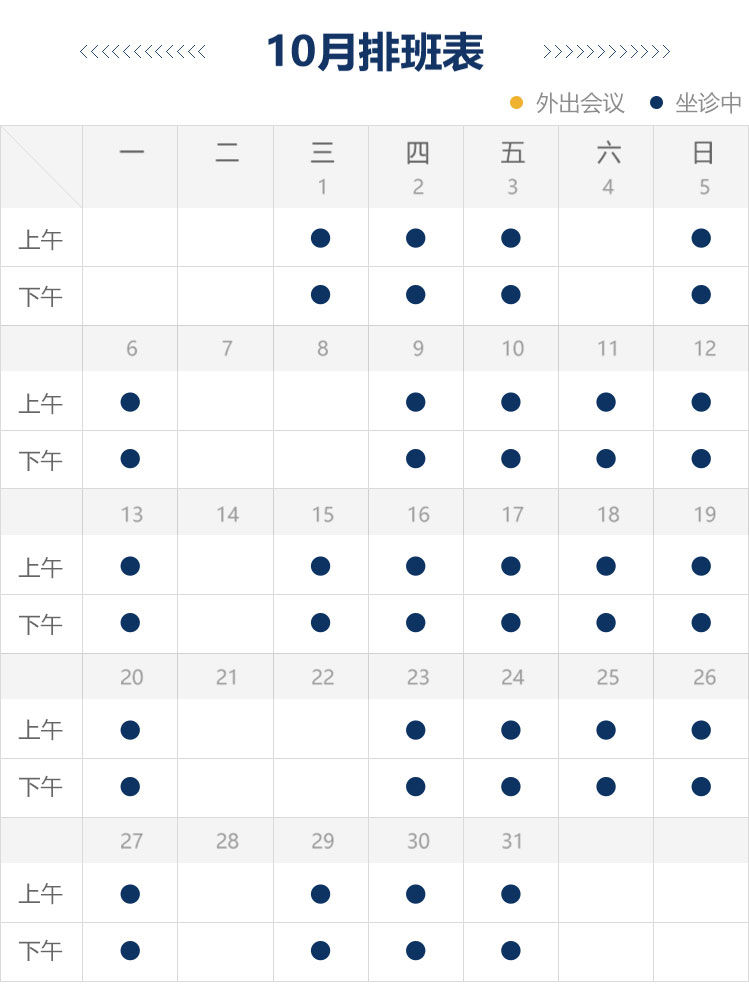Click the yellow 外出会议 legend dot
Screen dimensions: 749x1000
pyautogui.click(x=516, y=102)
